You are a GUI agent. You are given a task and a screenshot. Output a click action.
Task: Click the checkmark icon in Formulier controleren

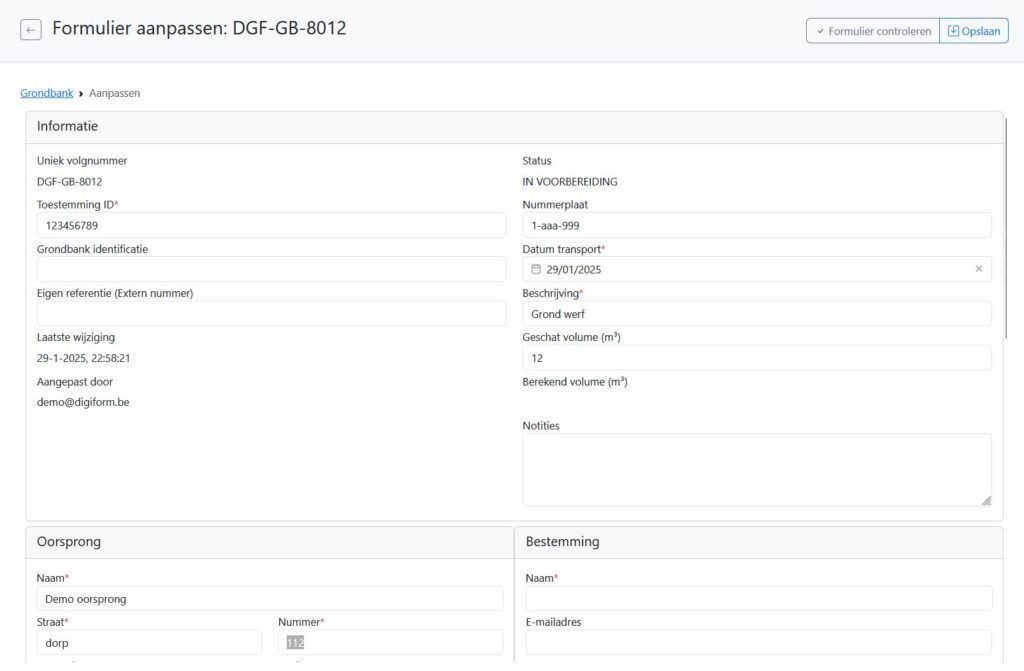click(x=823, y=30)
